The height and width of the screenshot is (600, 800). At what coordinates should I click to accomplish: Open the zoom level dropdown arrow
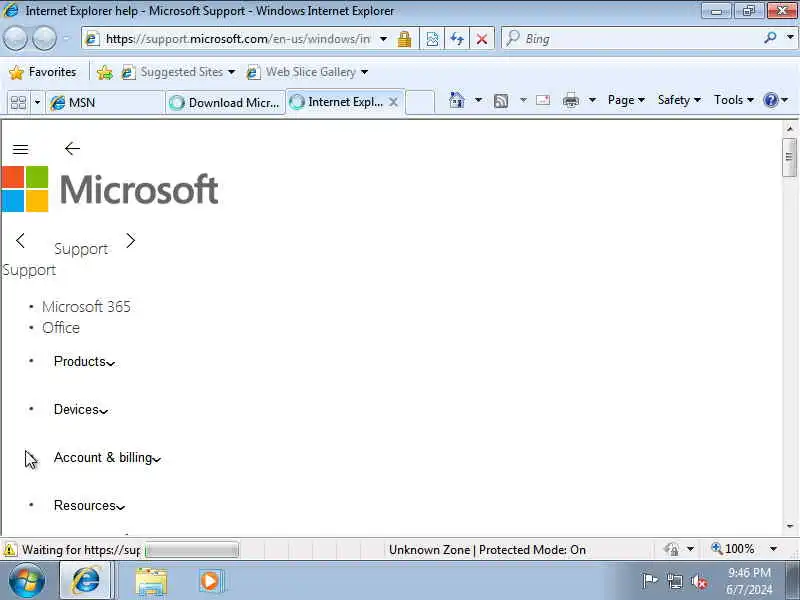click(773, 549)
